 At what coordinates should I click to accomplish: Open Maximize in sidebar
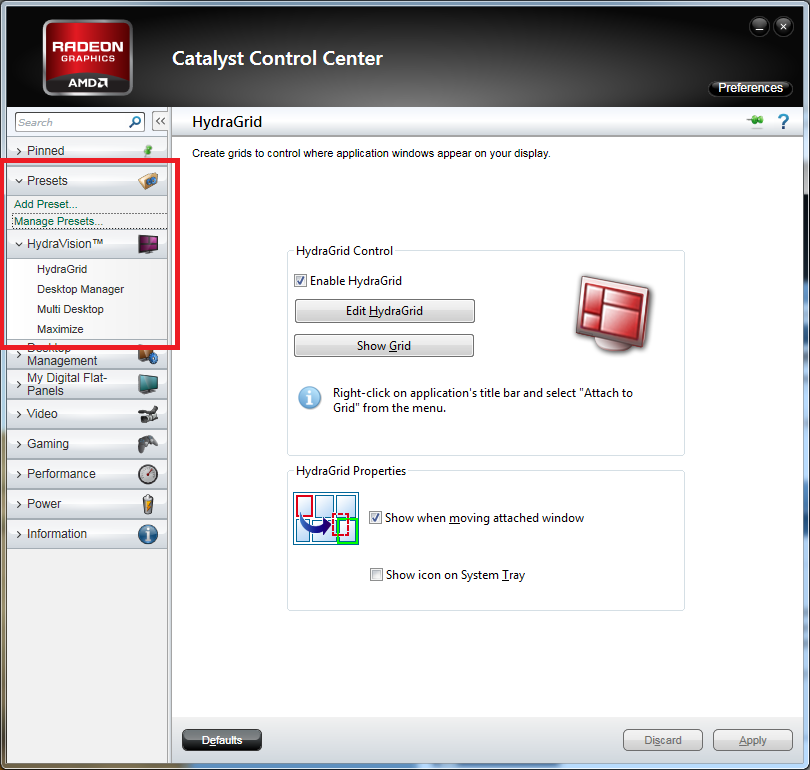tap(60, 329)
